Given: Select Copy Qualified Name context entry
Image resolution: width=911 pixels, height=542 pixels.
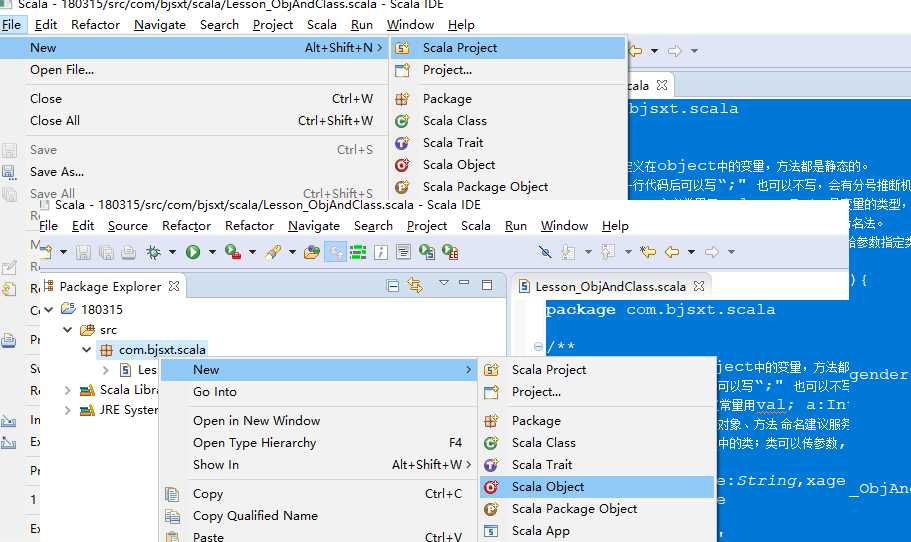Looking at the screenshot, I should pyautogui.click(x=318, y=516).
